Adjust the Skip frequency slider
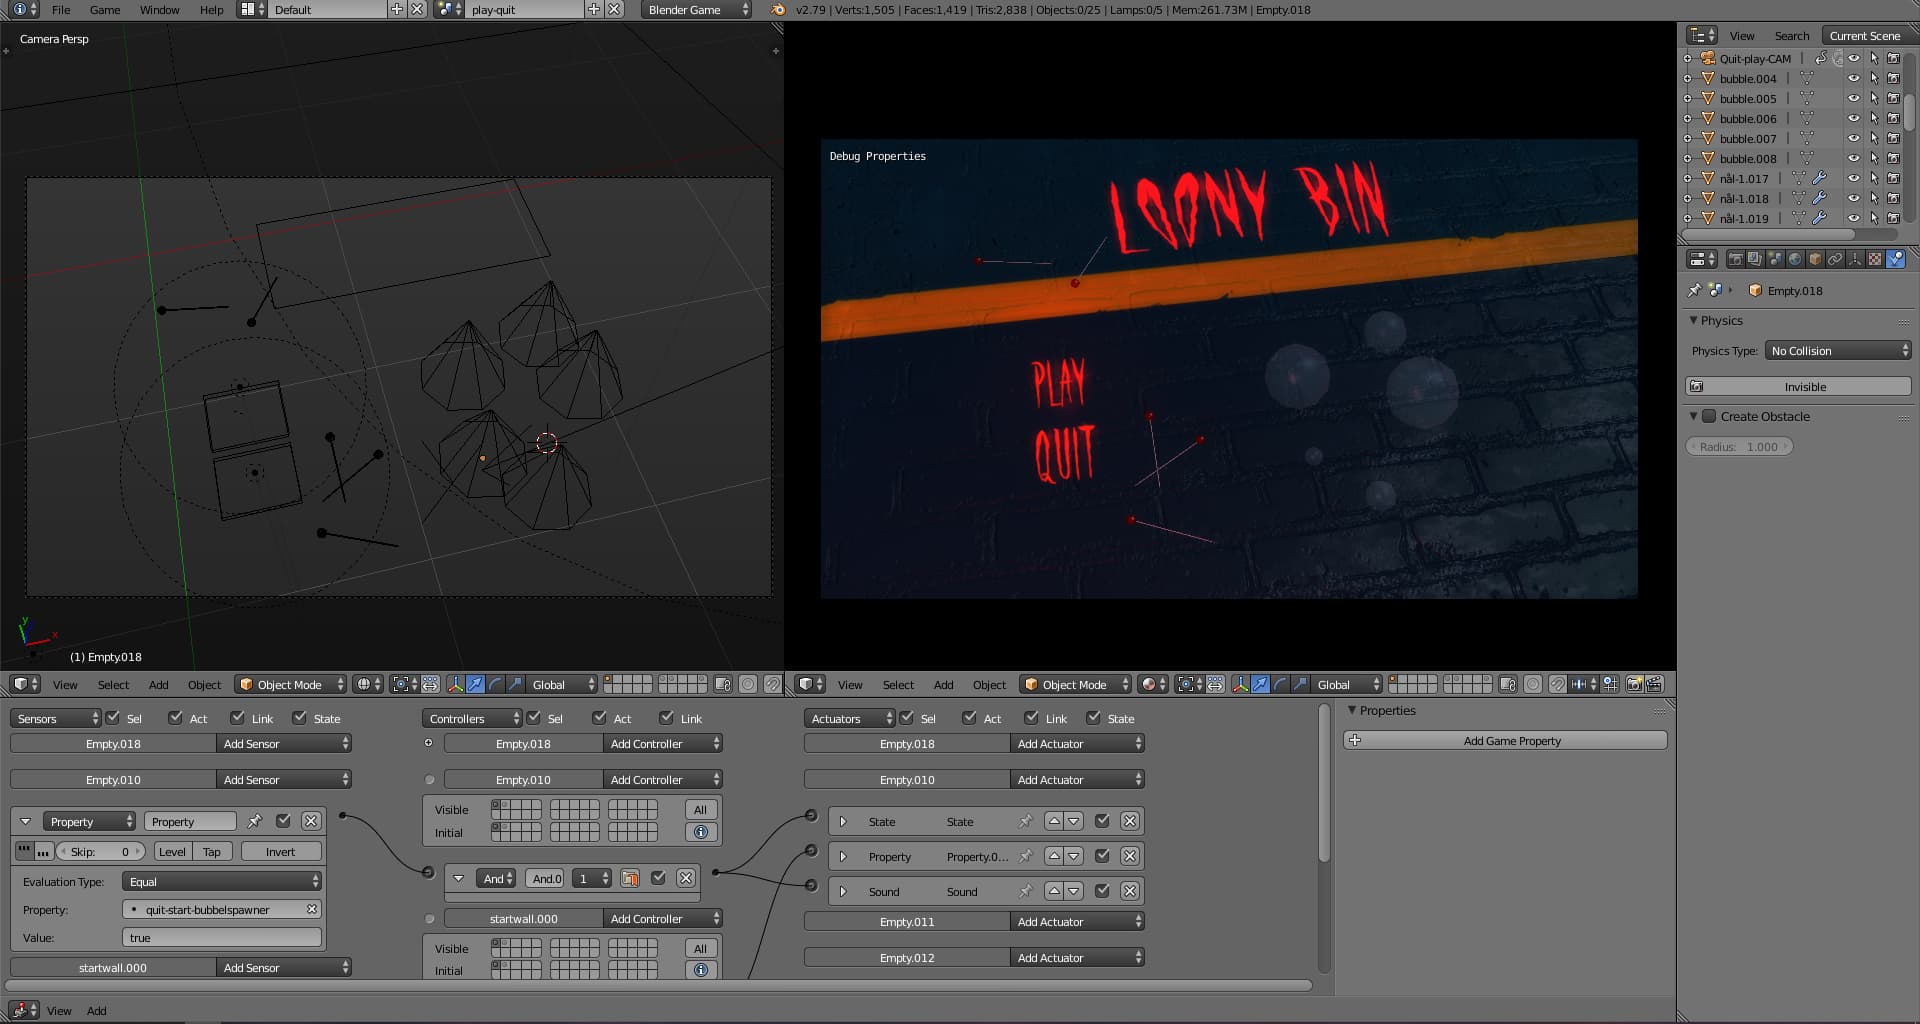The image size is (1920, 1024). point(102,851)
